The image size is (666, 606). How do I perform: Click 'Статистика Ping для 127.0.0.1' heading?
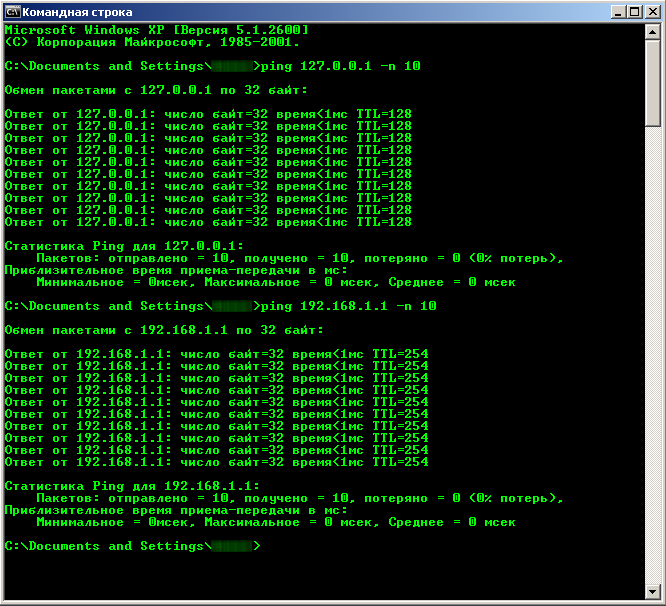click(x=124, y=246)
